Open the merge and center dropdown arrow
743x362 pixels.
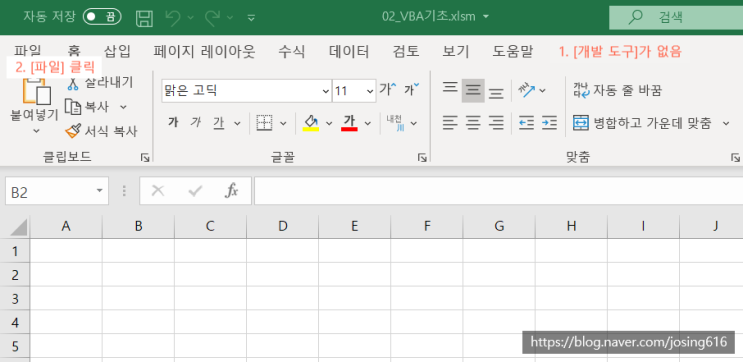[726, 124]
